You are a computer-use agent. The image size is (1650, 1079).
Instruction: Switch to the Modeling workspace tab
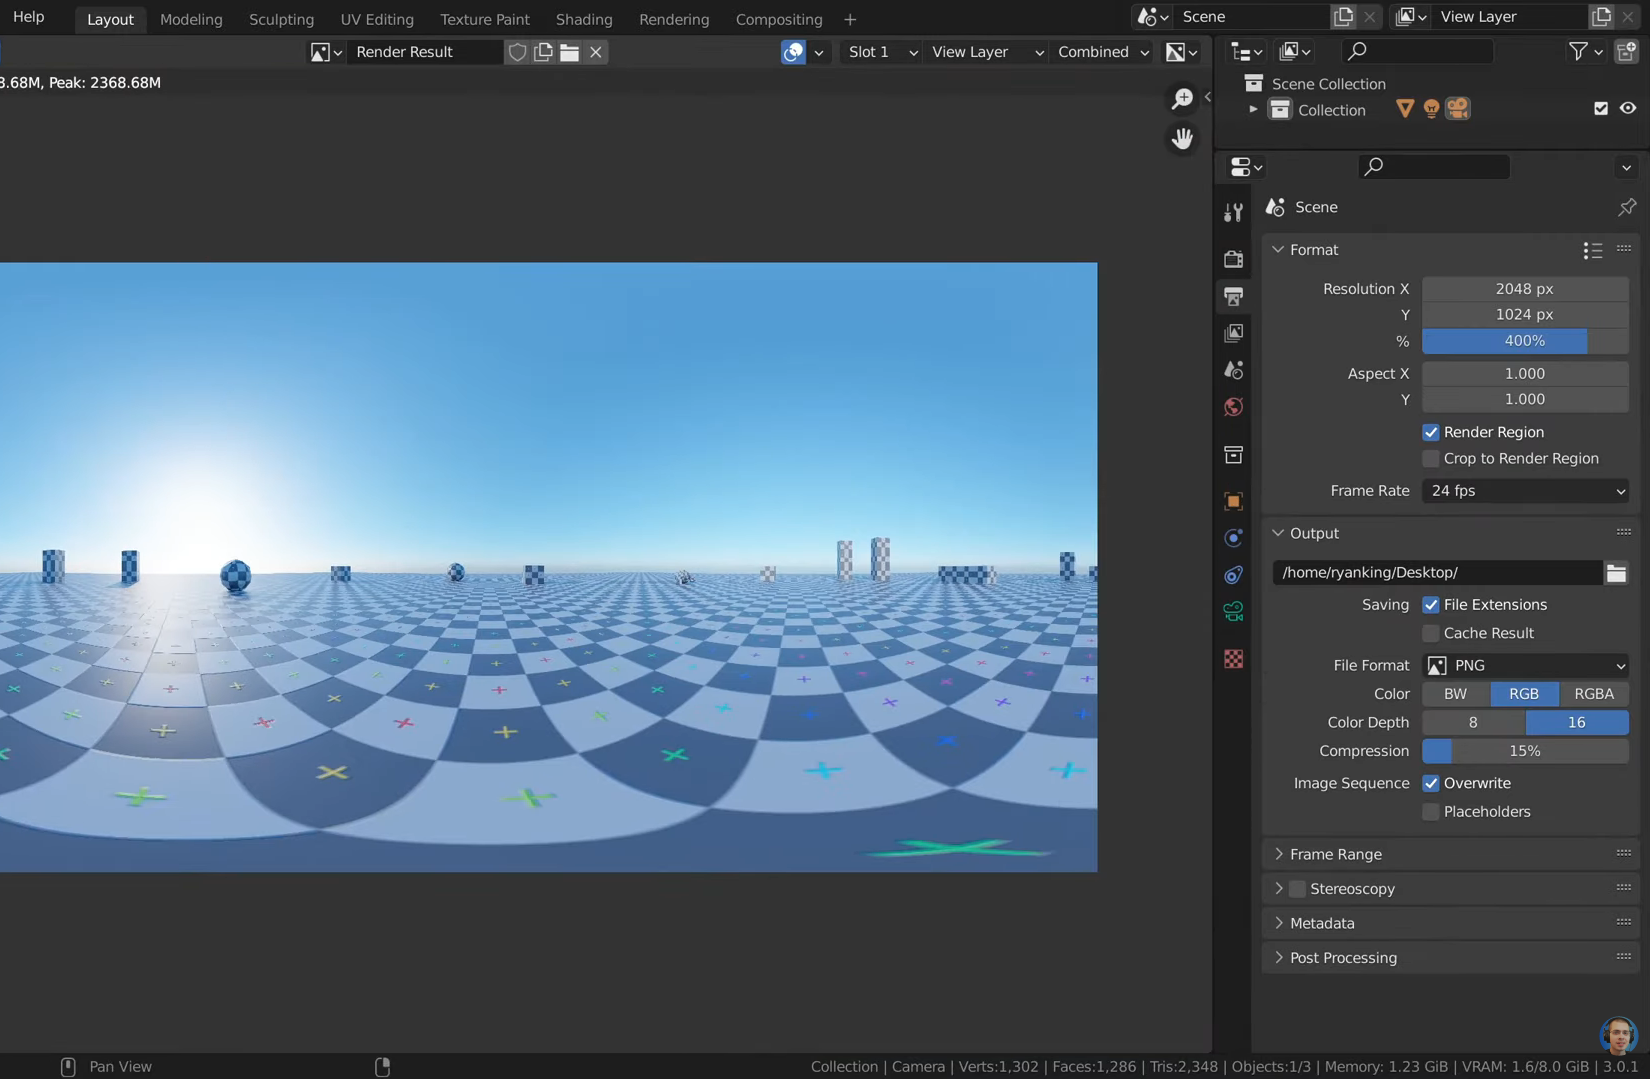click(x=191, y=19)
